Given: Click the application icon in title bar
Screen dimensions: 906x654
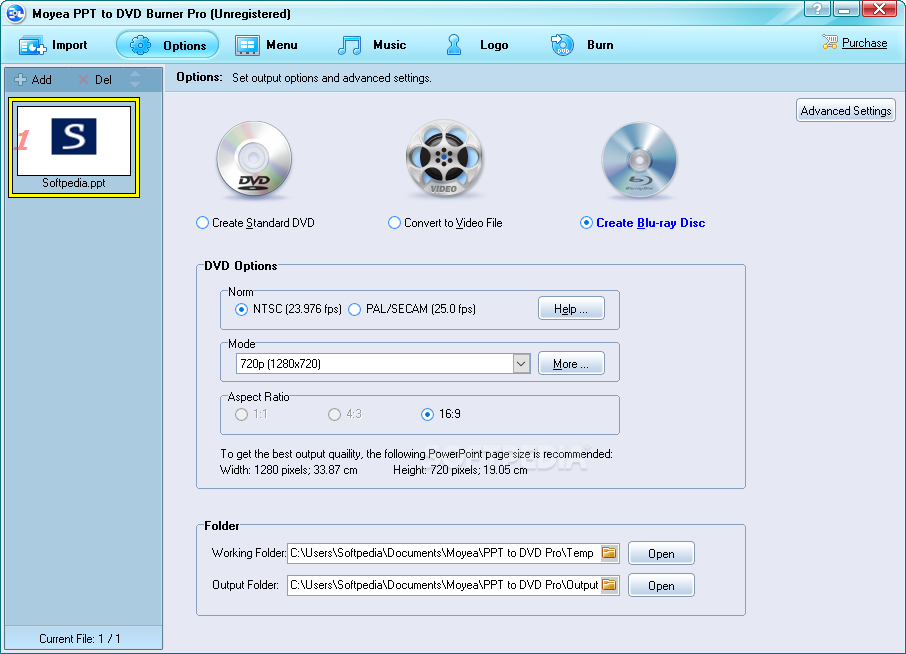Looking at the screenshot, I should coord(16,13).
